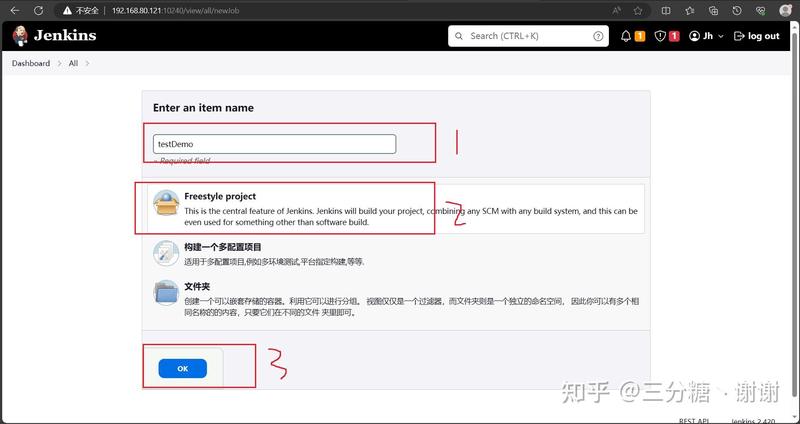The height and width of the screenshot is (424, 800).
Task: Click the Freestyle project box icon
Action: pyautogui.click(x=166, y=203)
